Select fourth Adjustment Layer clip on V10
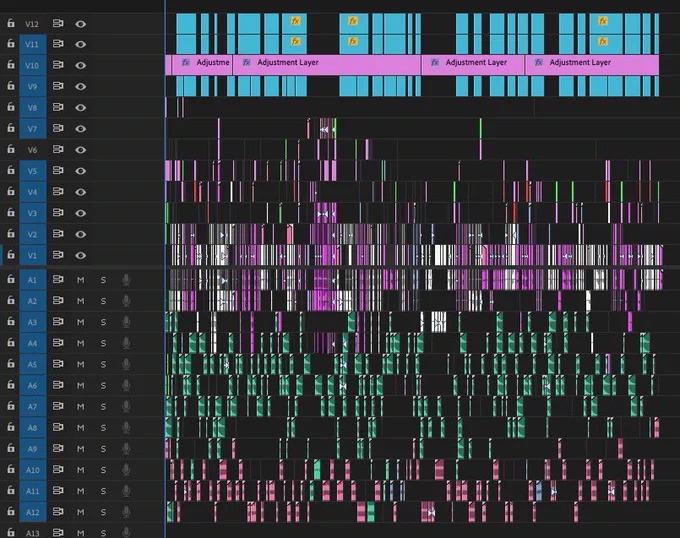Image resolution: width=680 pixels, height=538 pixels. point(592,65)
